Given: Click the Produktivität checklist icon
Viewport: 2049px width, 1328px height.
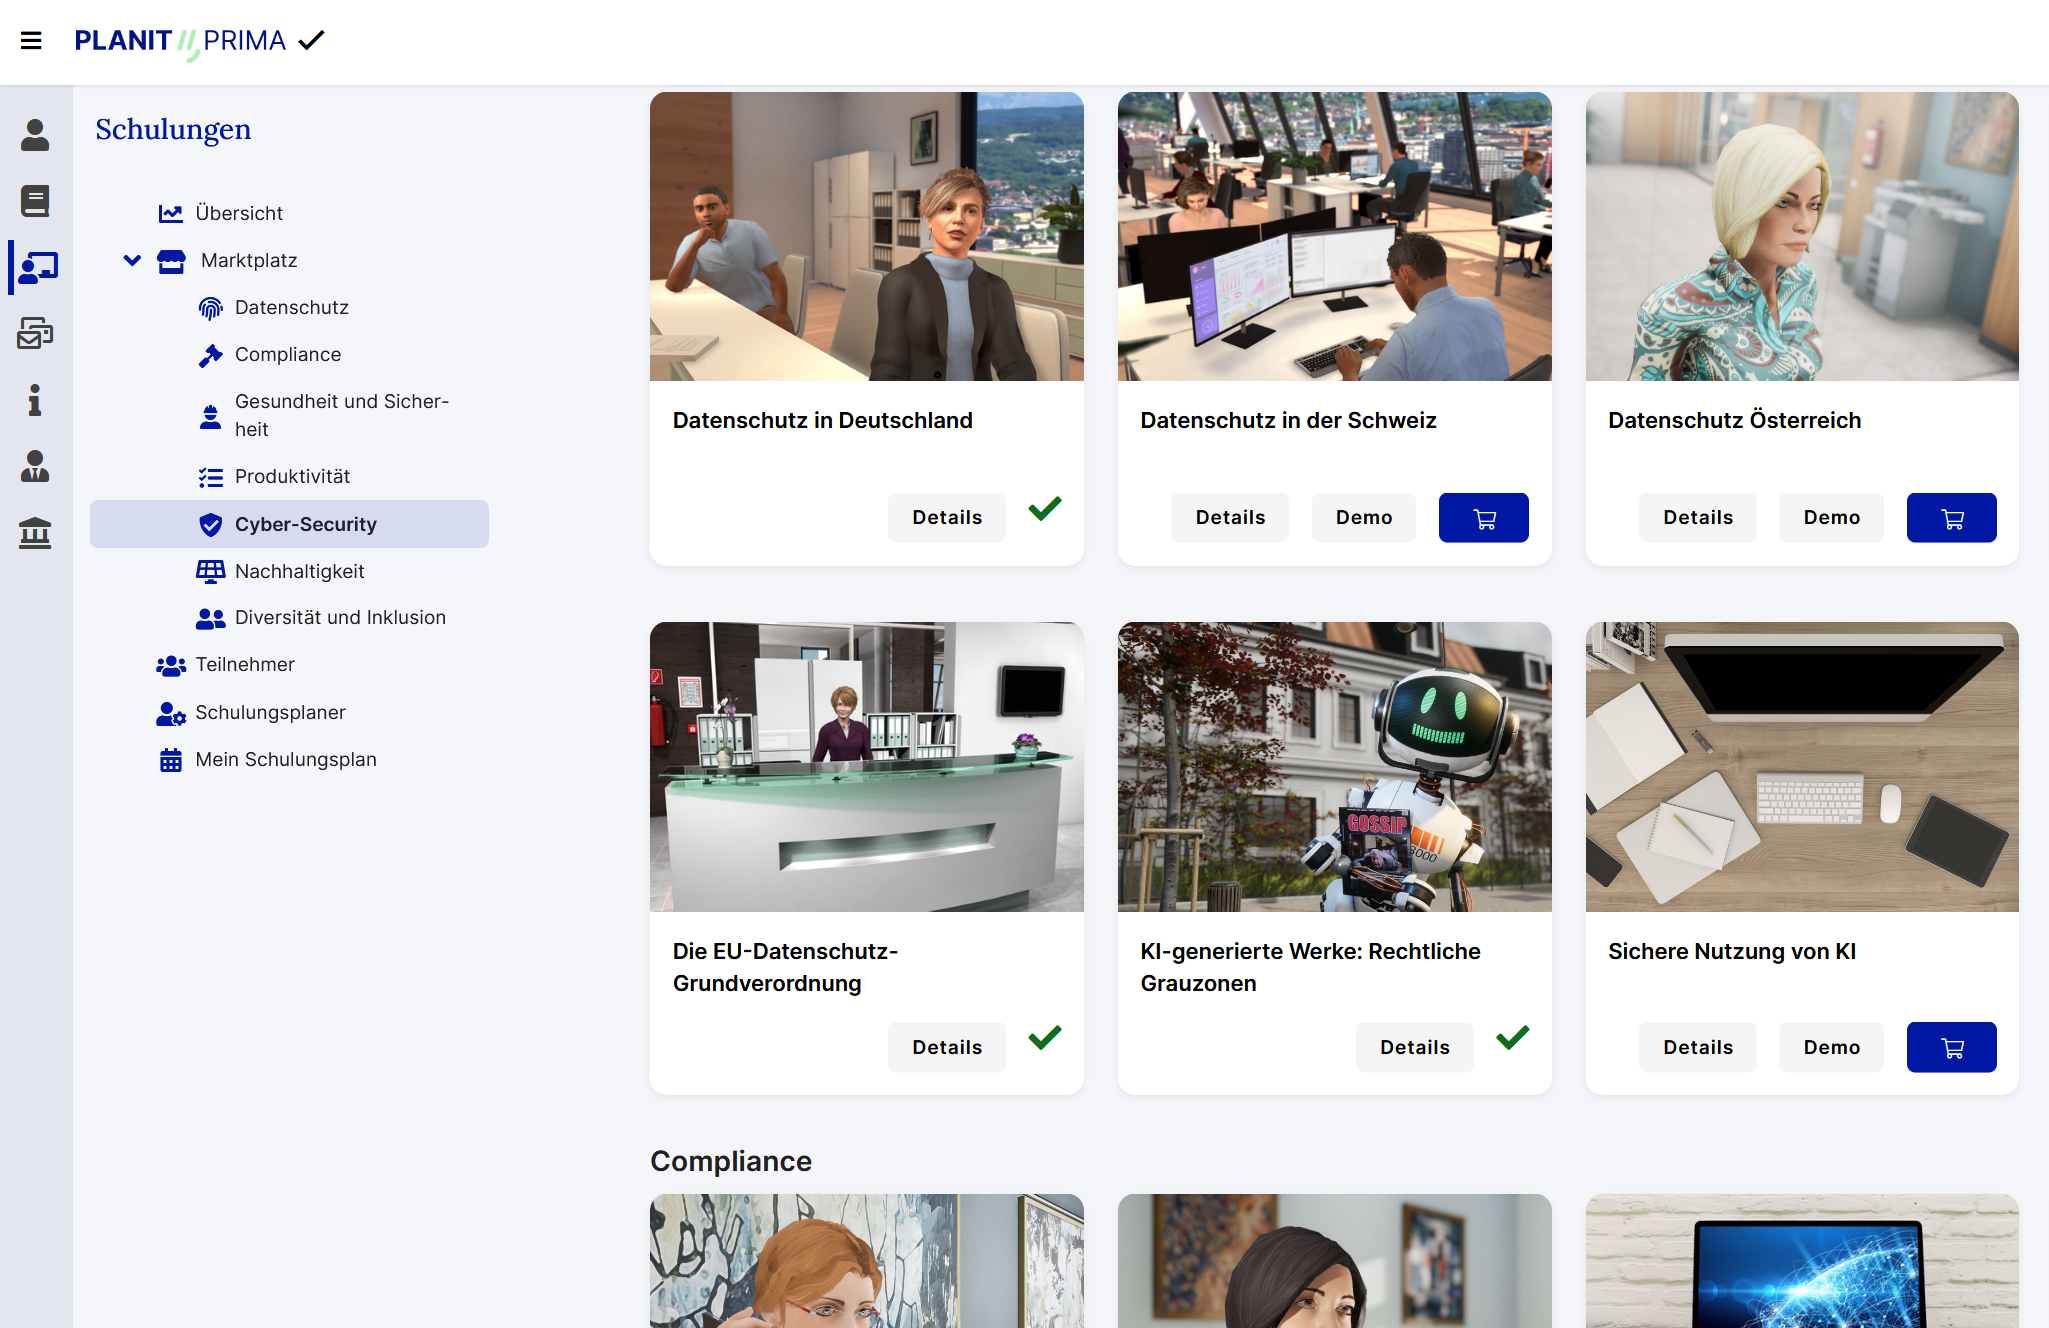Looking at the screenshot, I should [x=210, y=478].
